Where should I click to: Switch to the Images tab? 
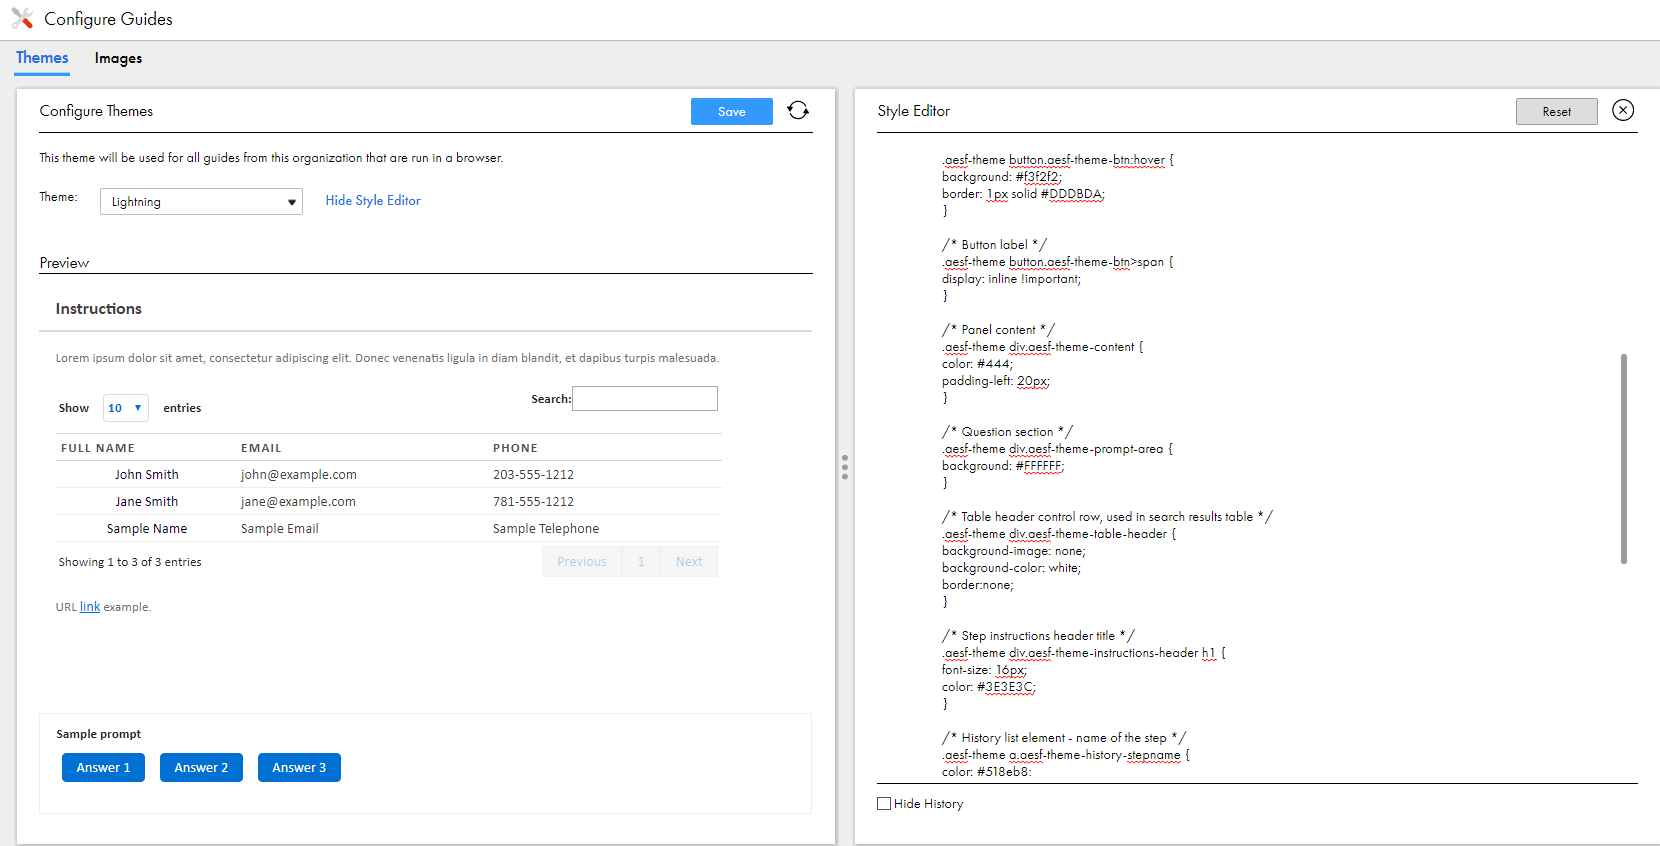(118, 58)
